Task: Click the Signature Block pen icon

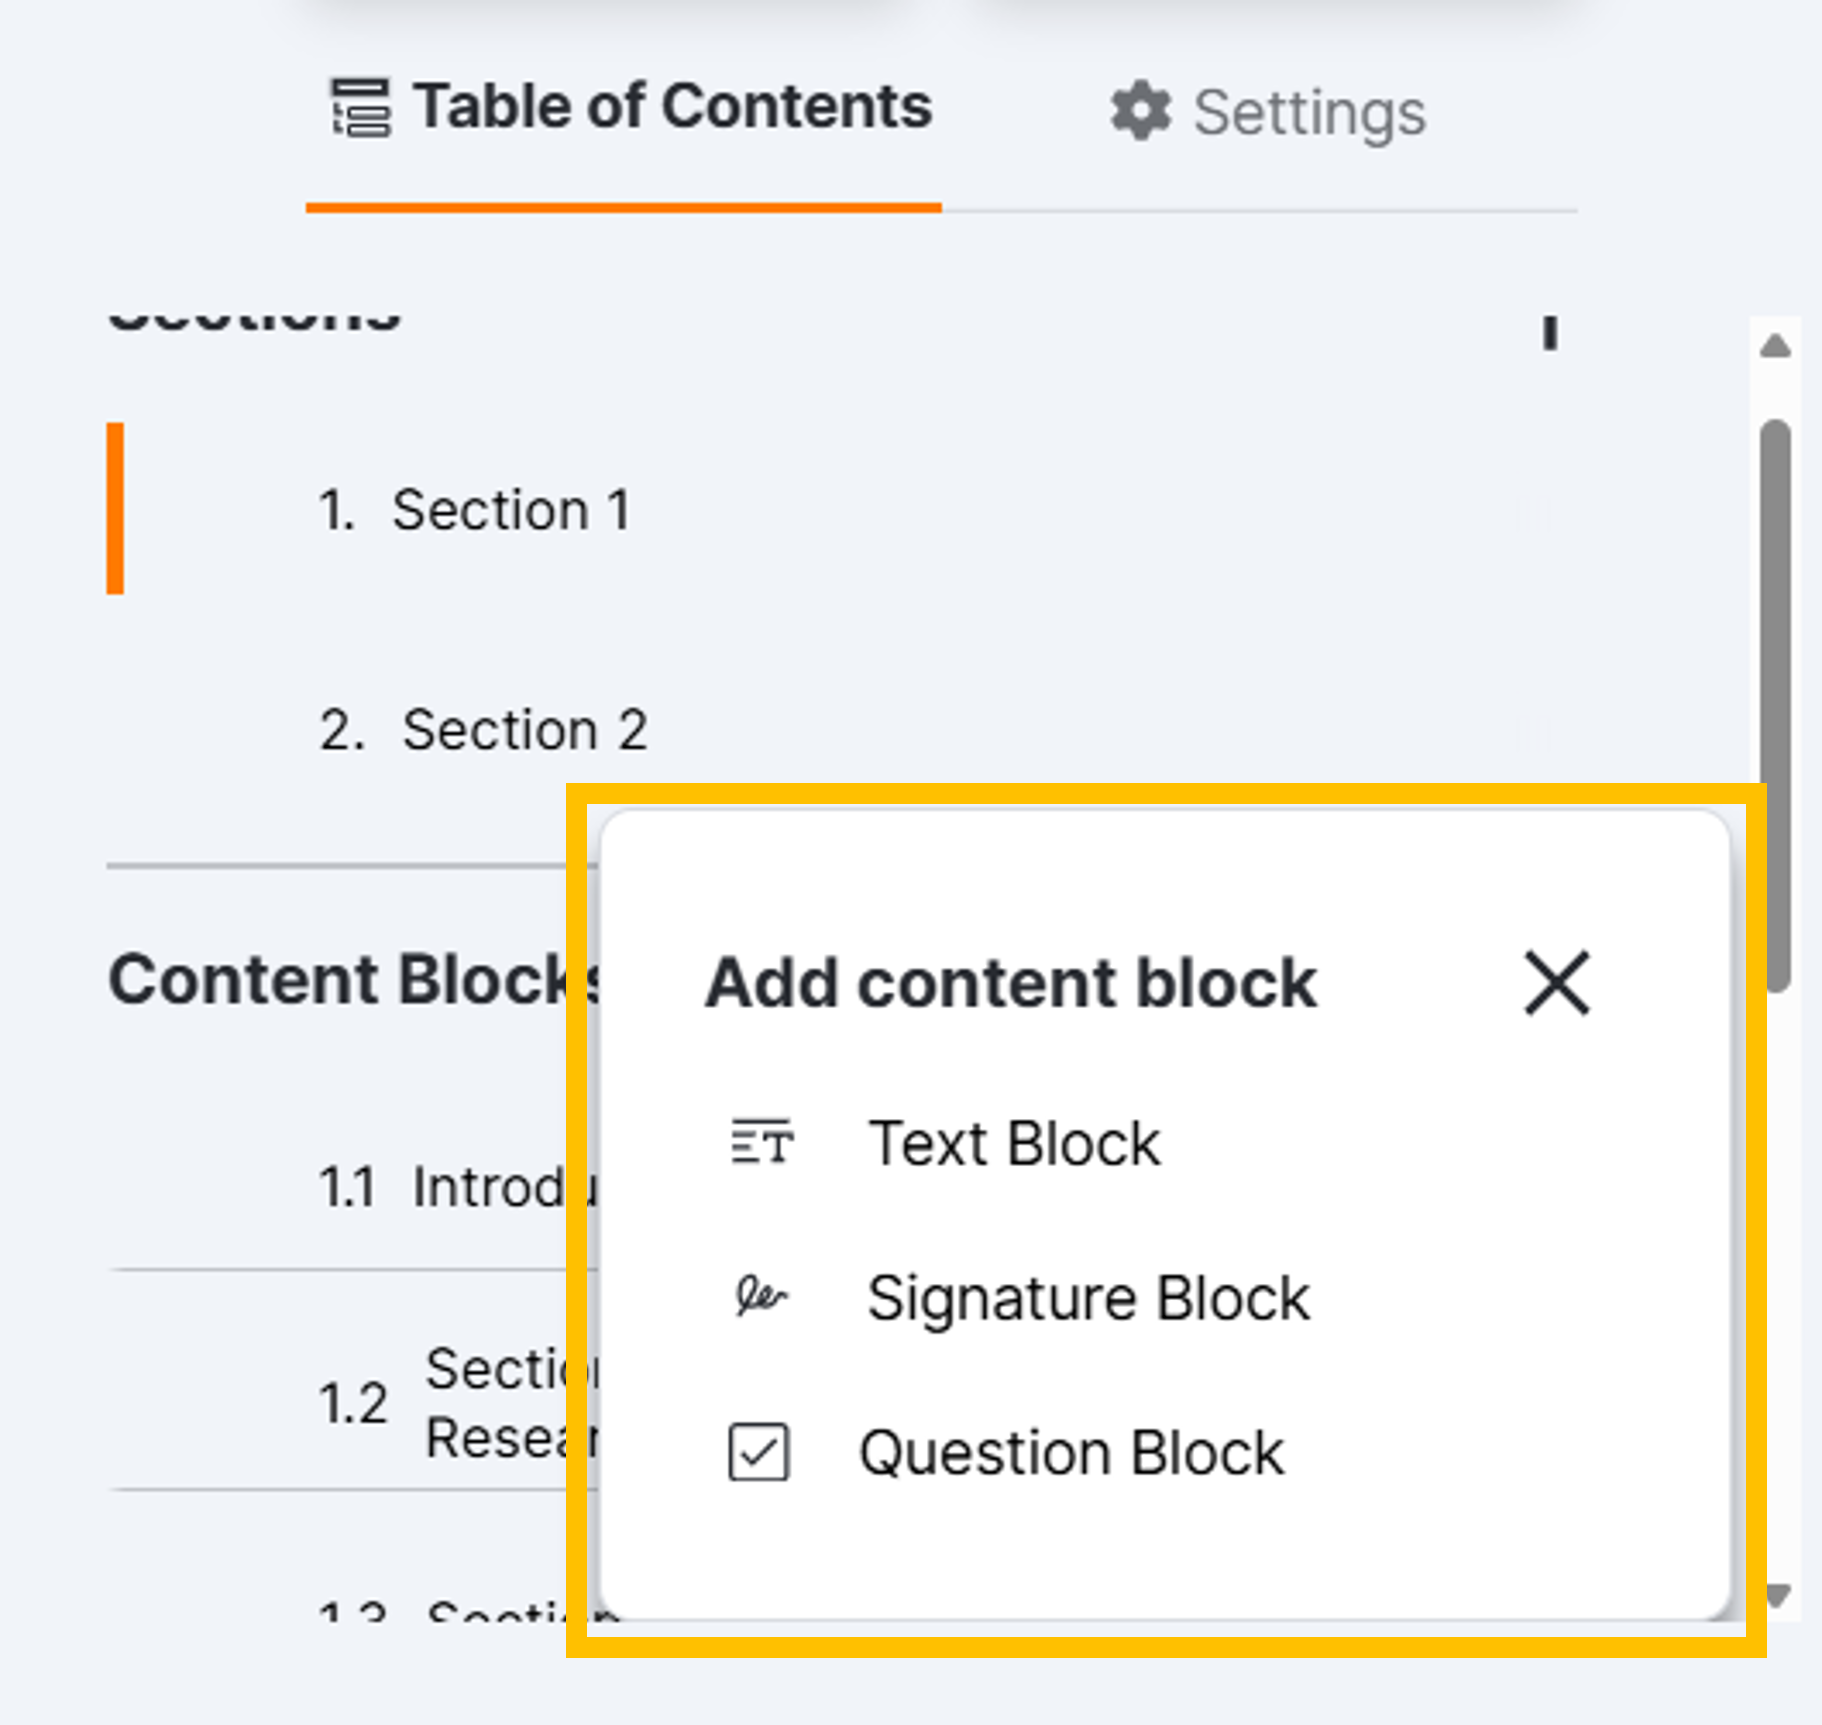Action: click(x=760, y=1297)
